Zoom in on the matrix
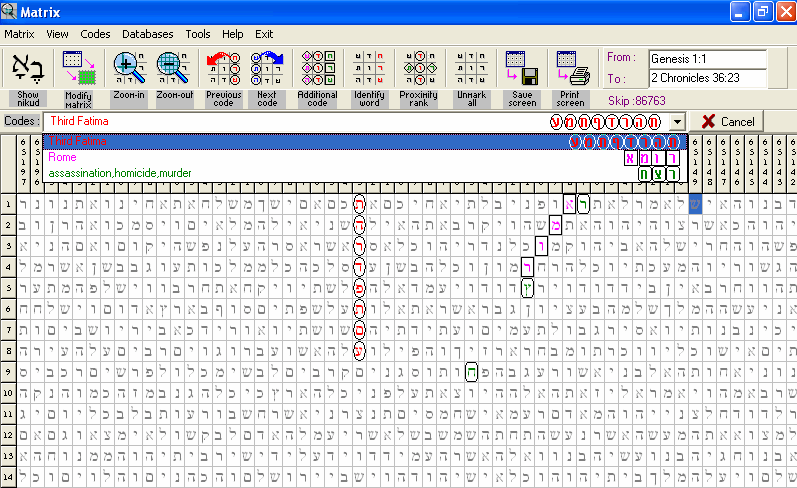797x488 pixels. point(129,68)
